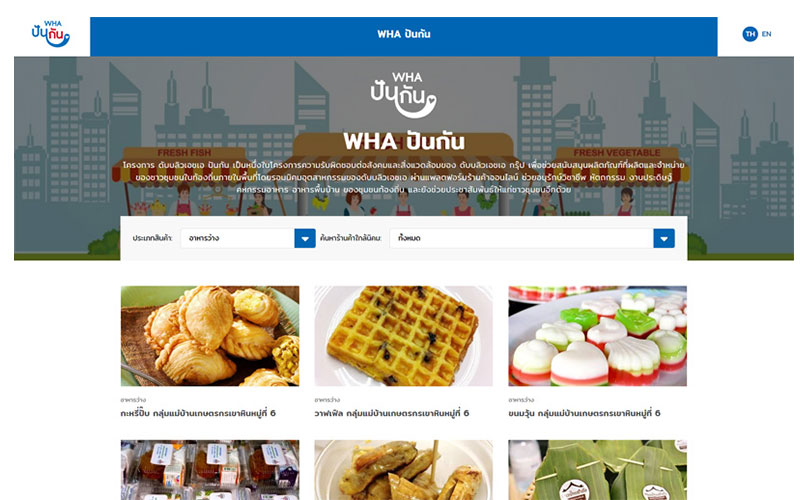The image size is (808, 500).
Task: Open the waffle product photo
Action: (x=403, y=336)
